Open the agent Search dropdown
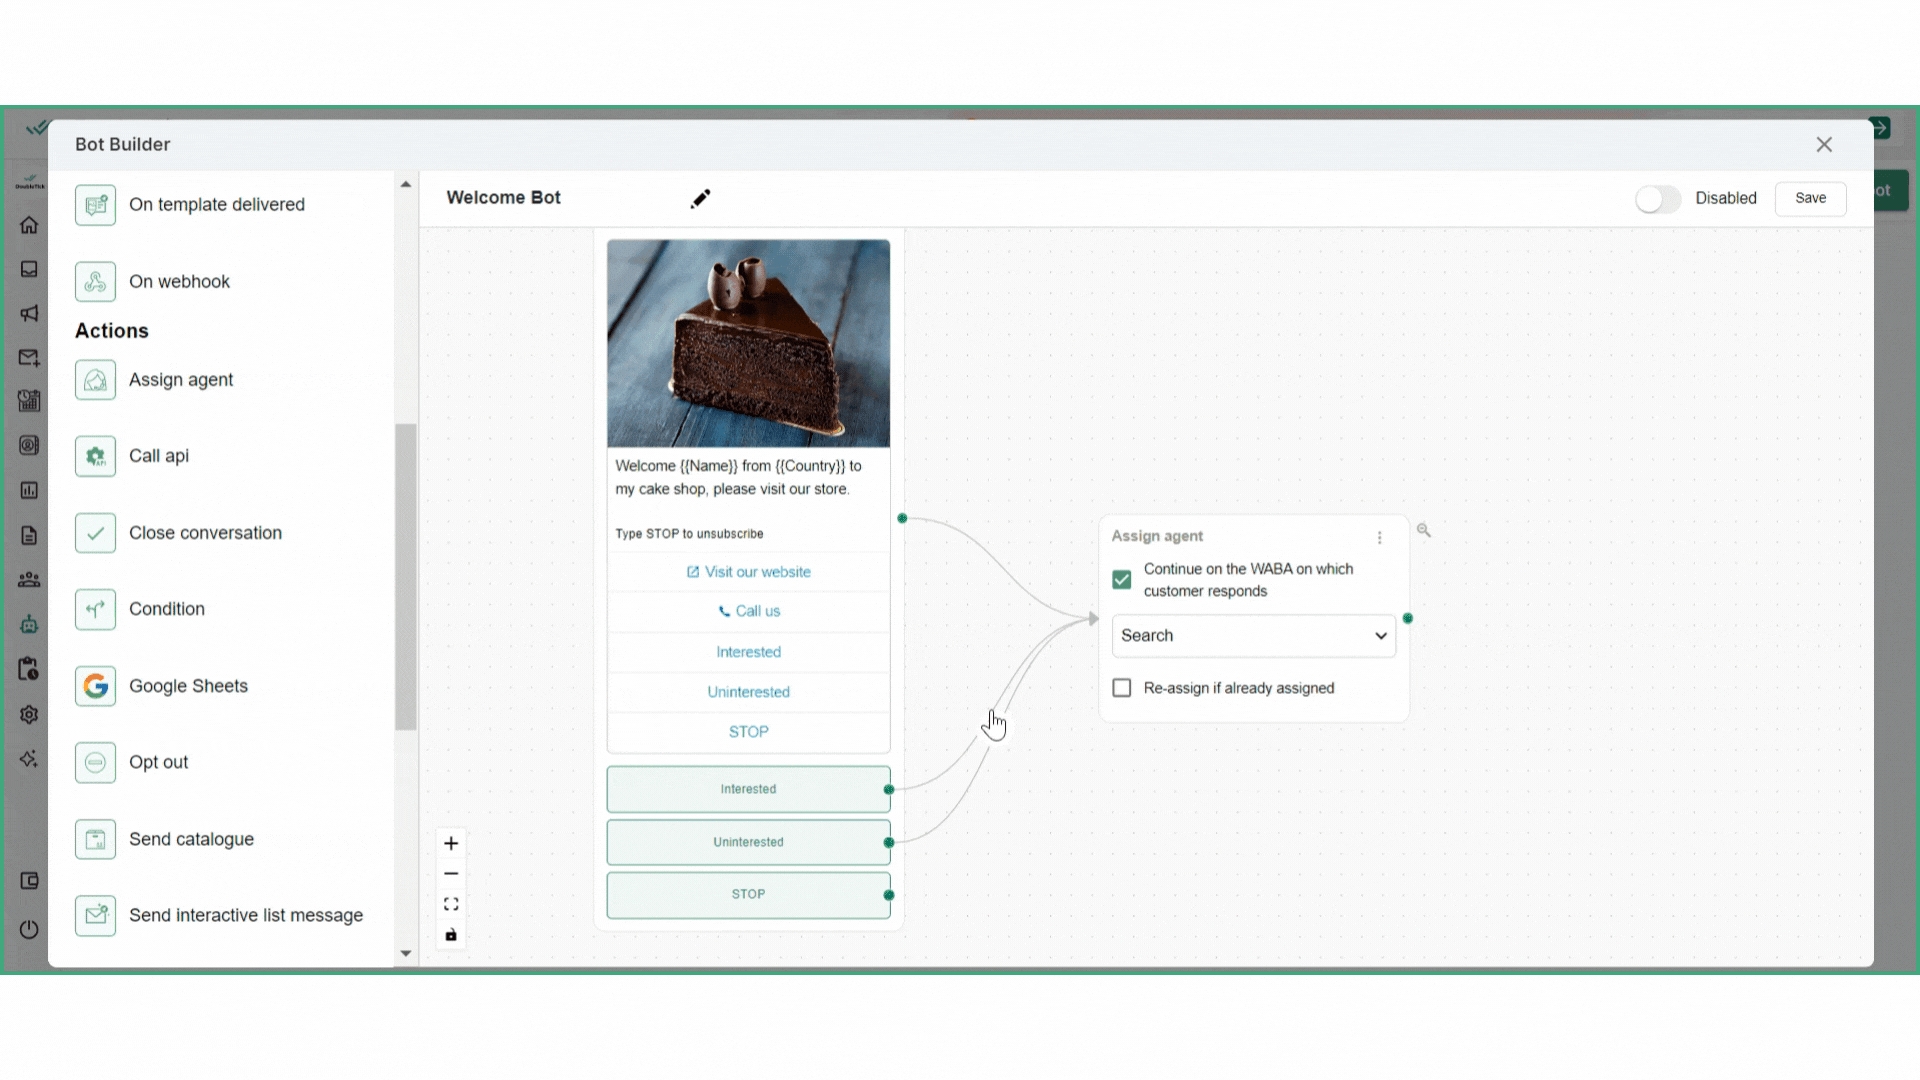 point(1253,636)
